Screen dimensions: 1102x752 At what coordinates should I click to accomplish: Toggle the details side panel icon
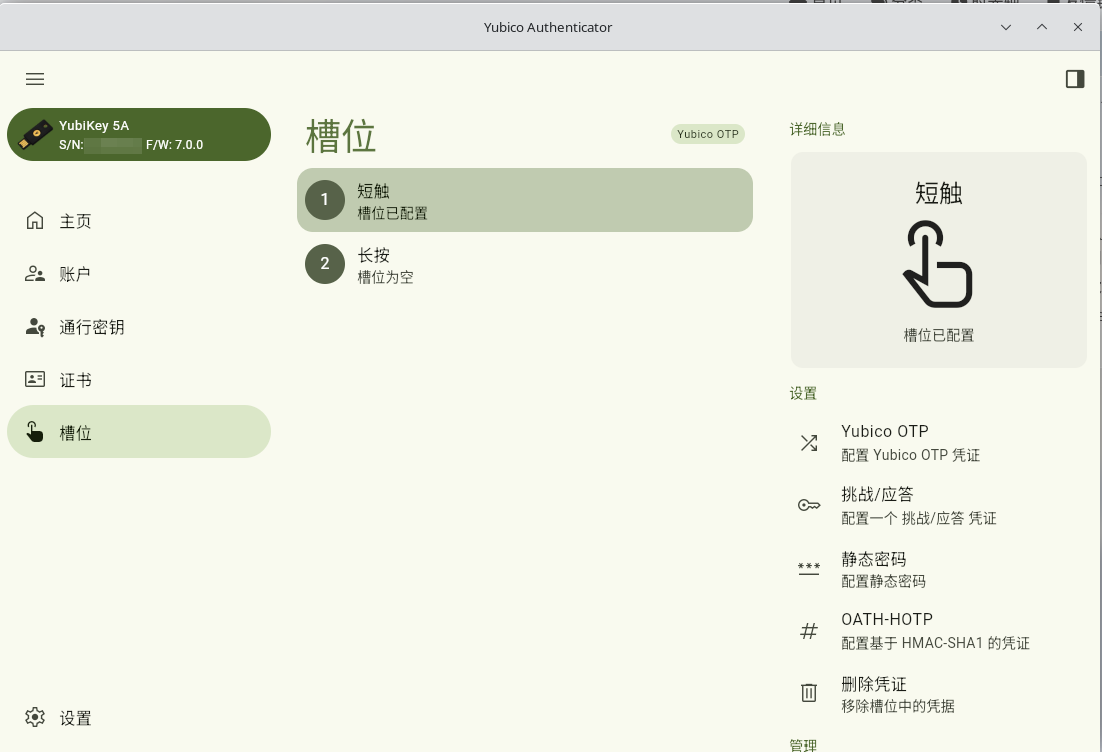pos(1075,79)
